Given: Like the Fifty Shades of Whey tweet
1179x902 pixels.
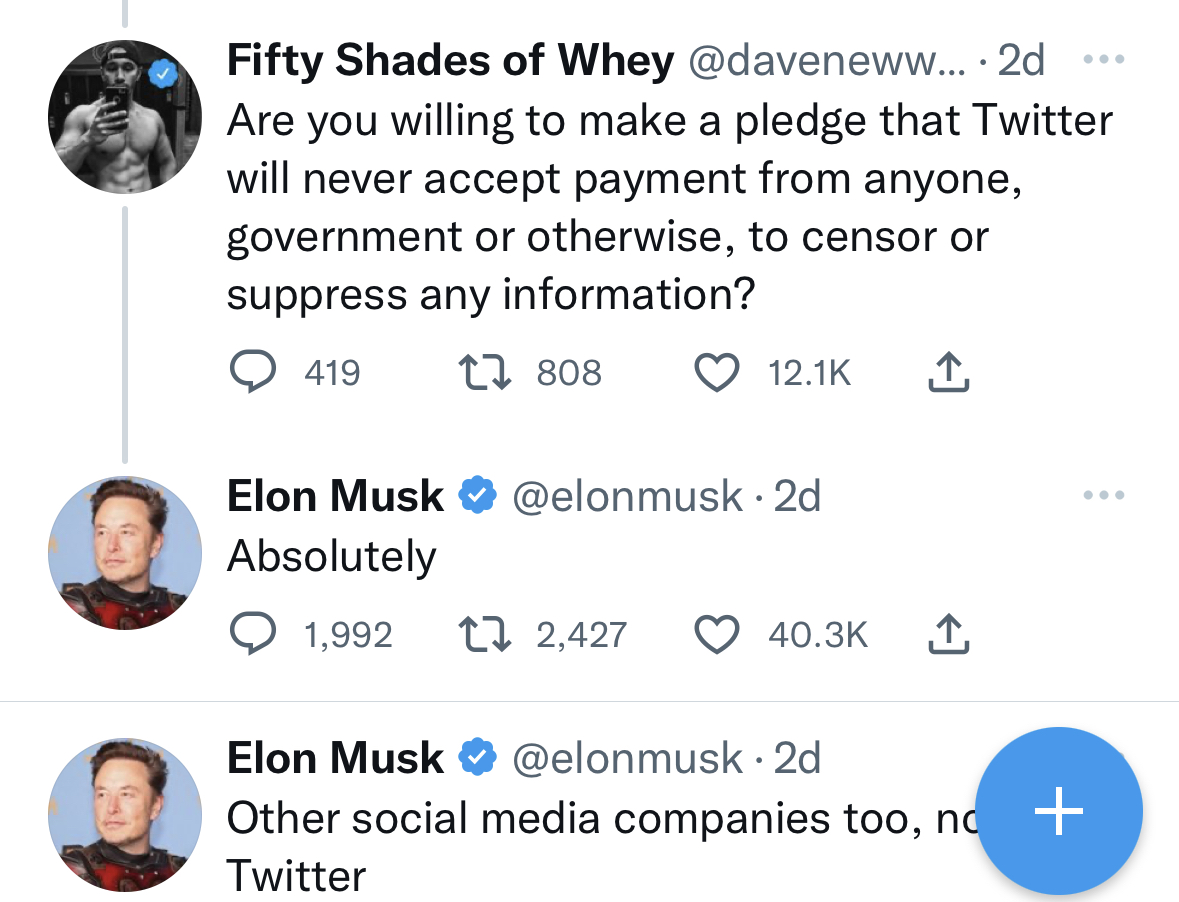Looking at the screenshot, I should click(x=716, y=373).
